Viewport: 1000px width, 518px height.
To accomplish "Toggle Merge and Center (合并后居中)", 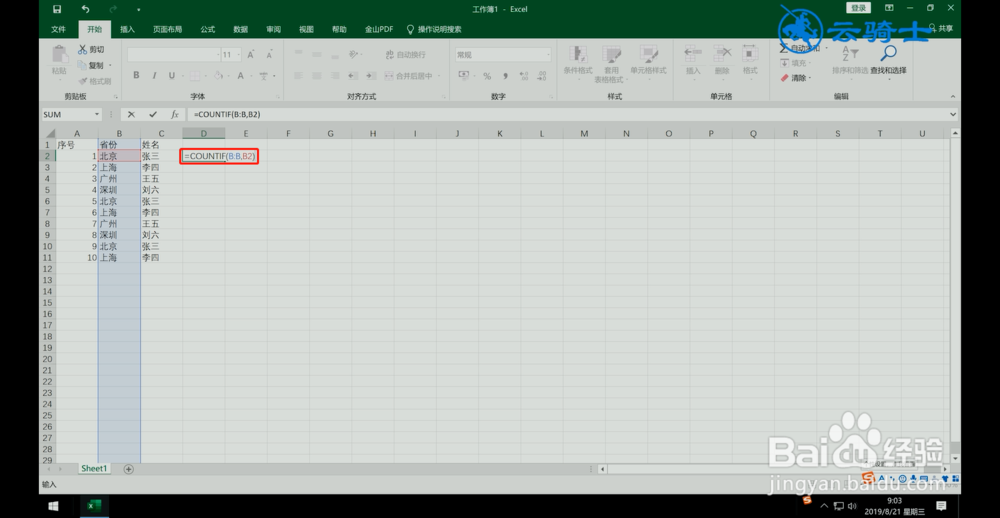I will (x=409, y=76).
